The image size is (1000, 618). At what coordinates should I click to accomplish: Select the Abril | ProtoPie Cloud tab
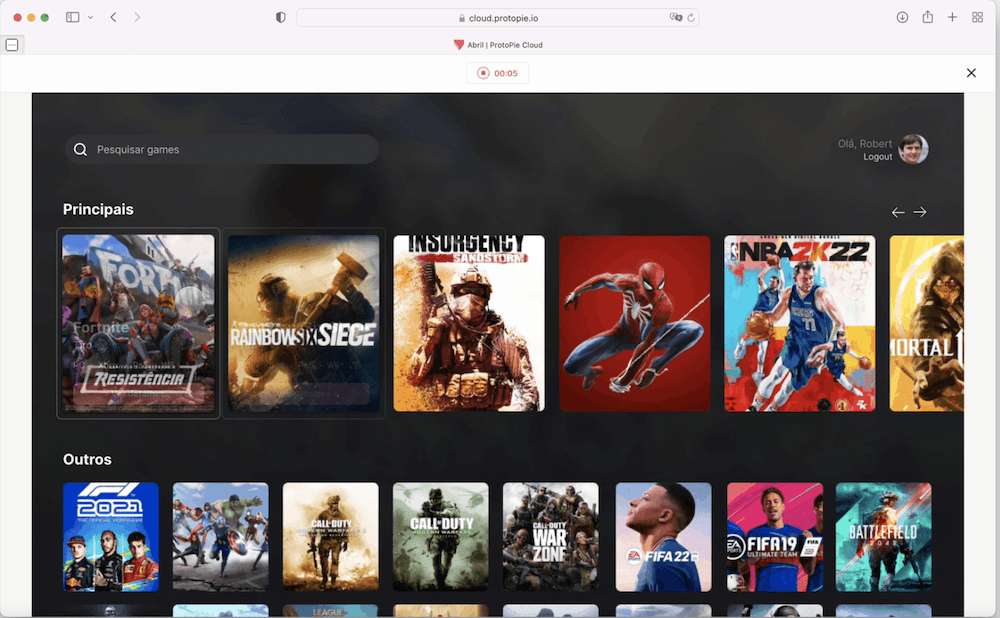(497, 45)
